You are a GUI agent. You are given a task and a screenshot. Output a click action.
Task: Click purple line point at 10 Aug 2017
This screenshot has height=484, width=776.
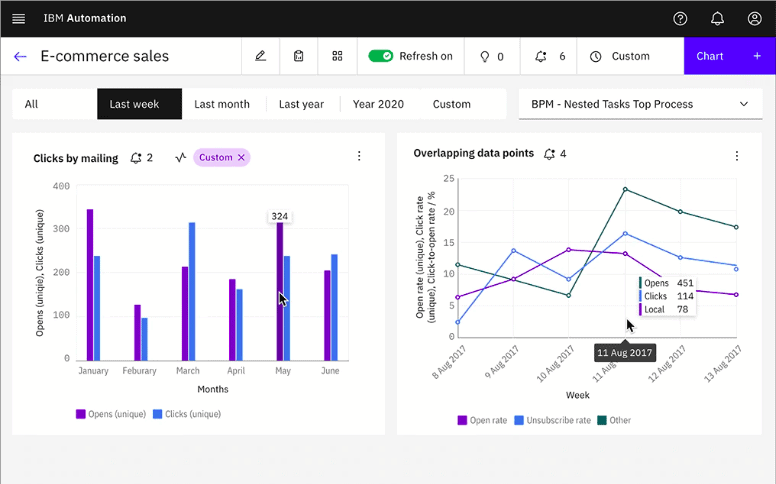pyautogui.click(x=569, y=250)
